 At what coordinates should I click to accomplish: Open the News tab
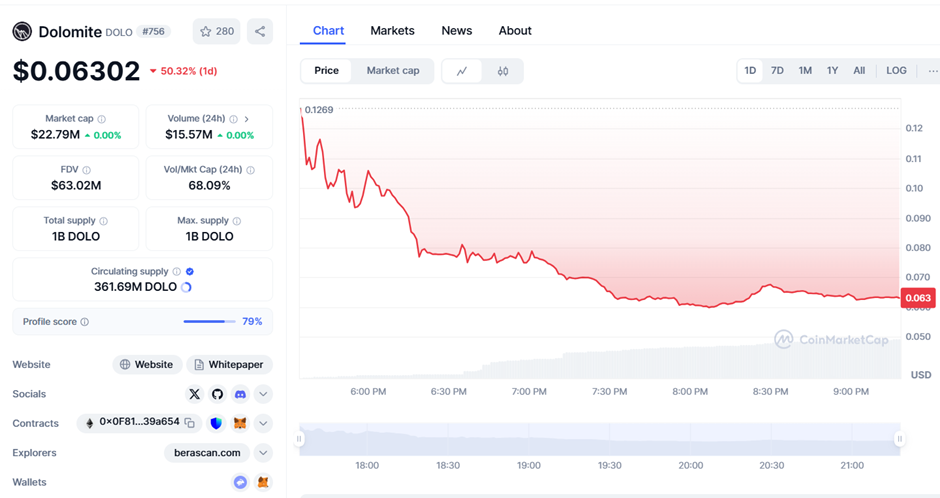click(457, 31)
